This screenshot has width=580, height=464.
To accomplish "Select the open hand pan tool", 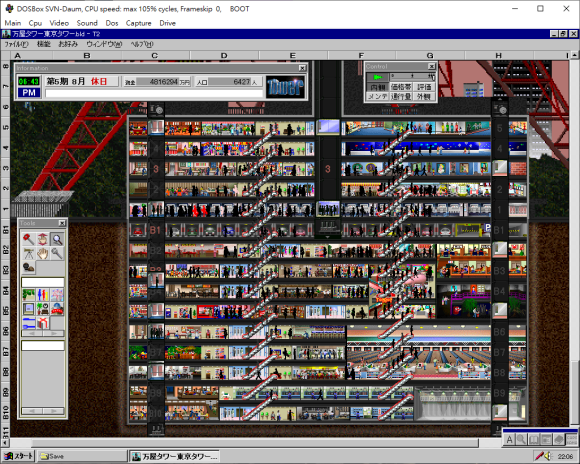I will coord(43,253).
